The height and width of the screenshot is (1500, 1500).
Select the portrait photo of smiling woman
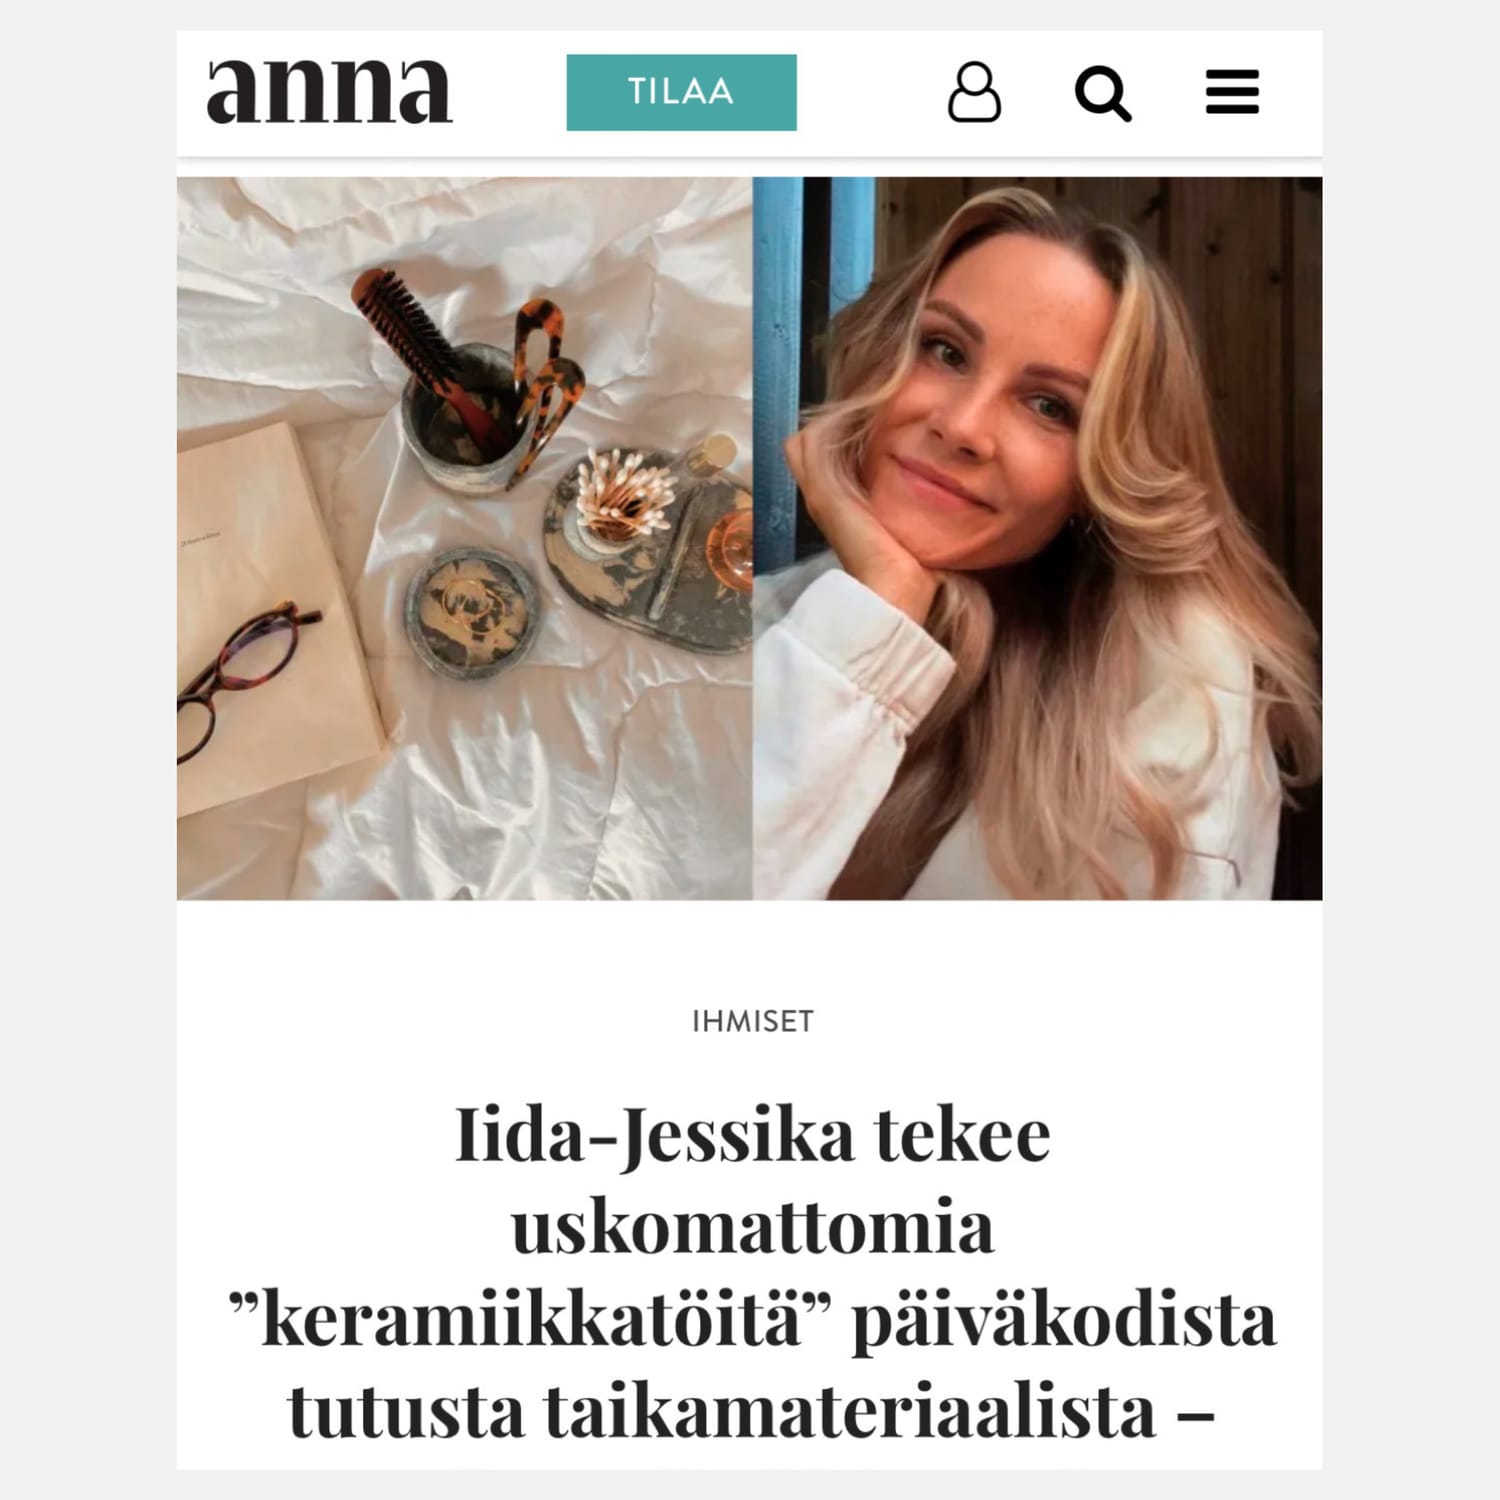[1038, 538]
